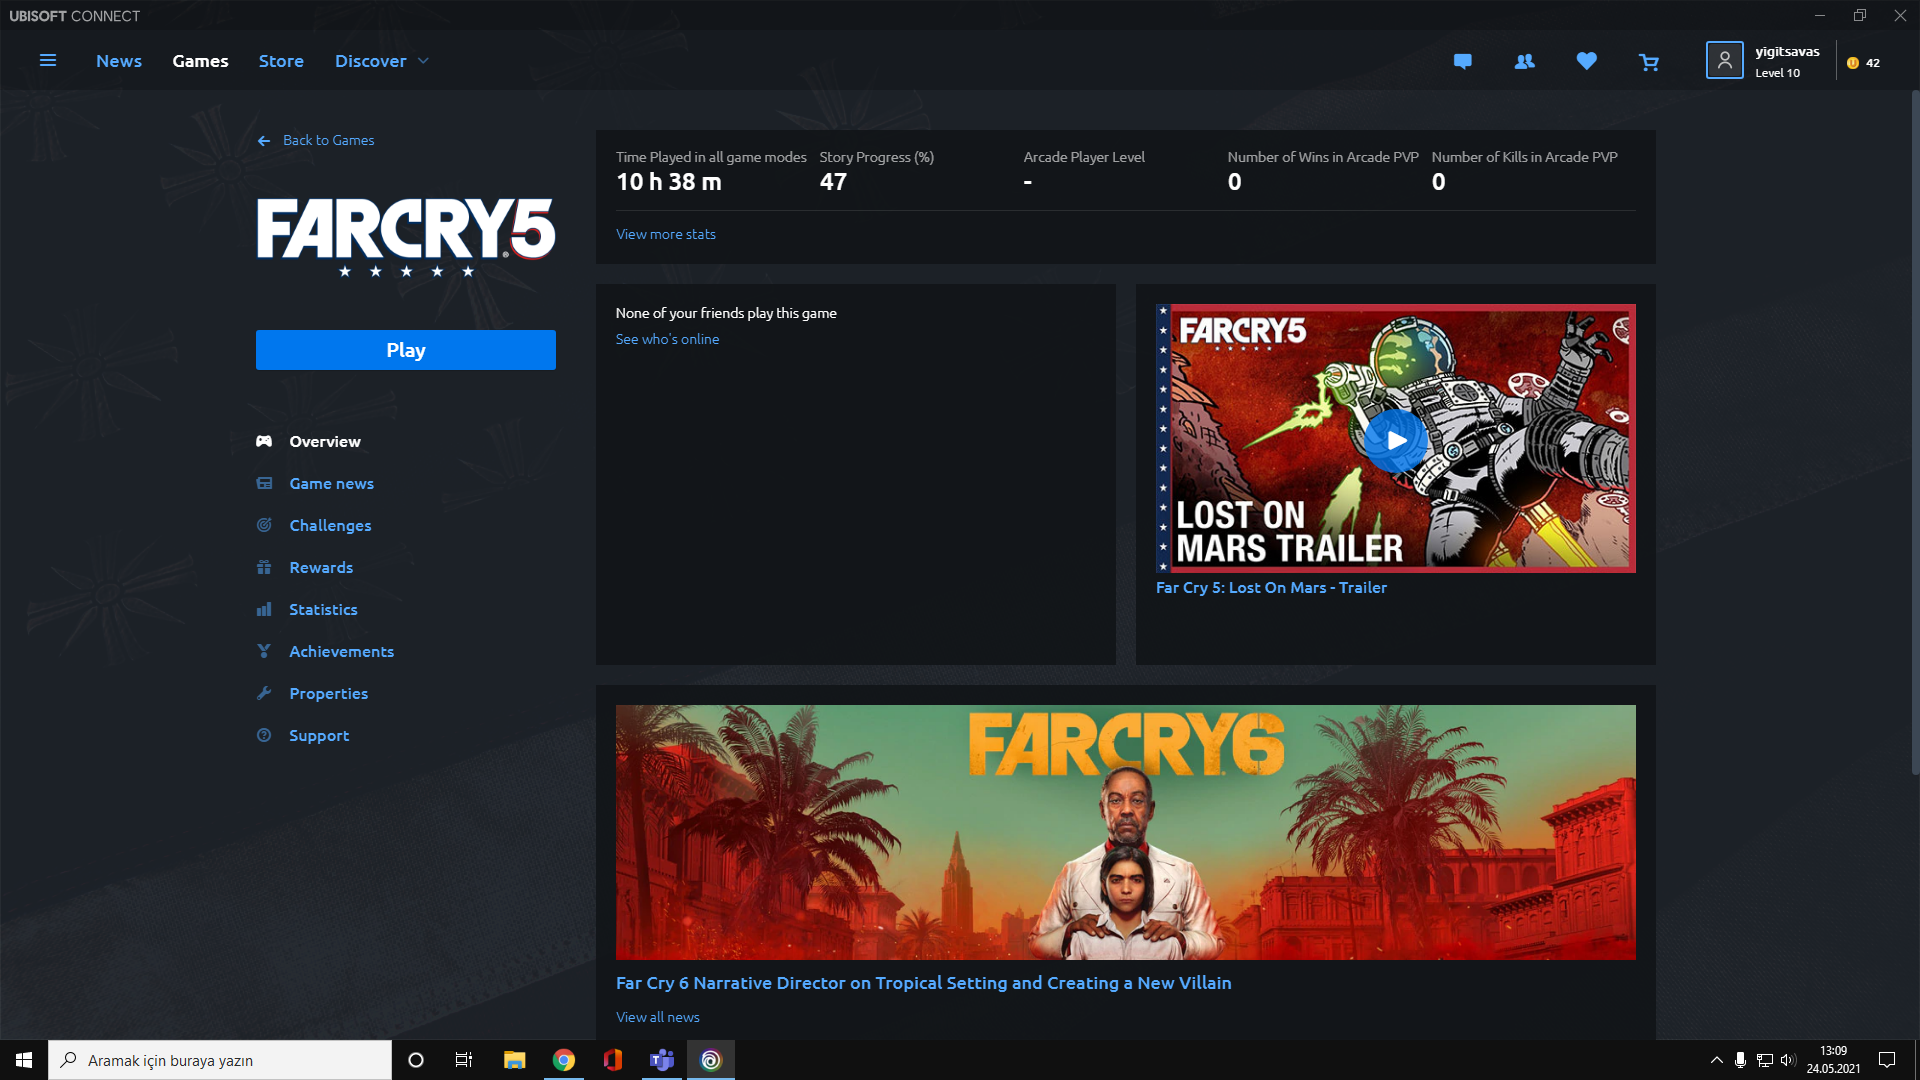Image resolution: width=1920 pixels, height=1080 pixels.
Task: Open Ubisoft Connect in the taskbar
Action: pos(711,1060)
